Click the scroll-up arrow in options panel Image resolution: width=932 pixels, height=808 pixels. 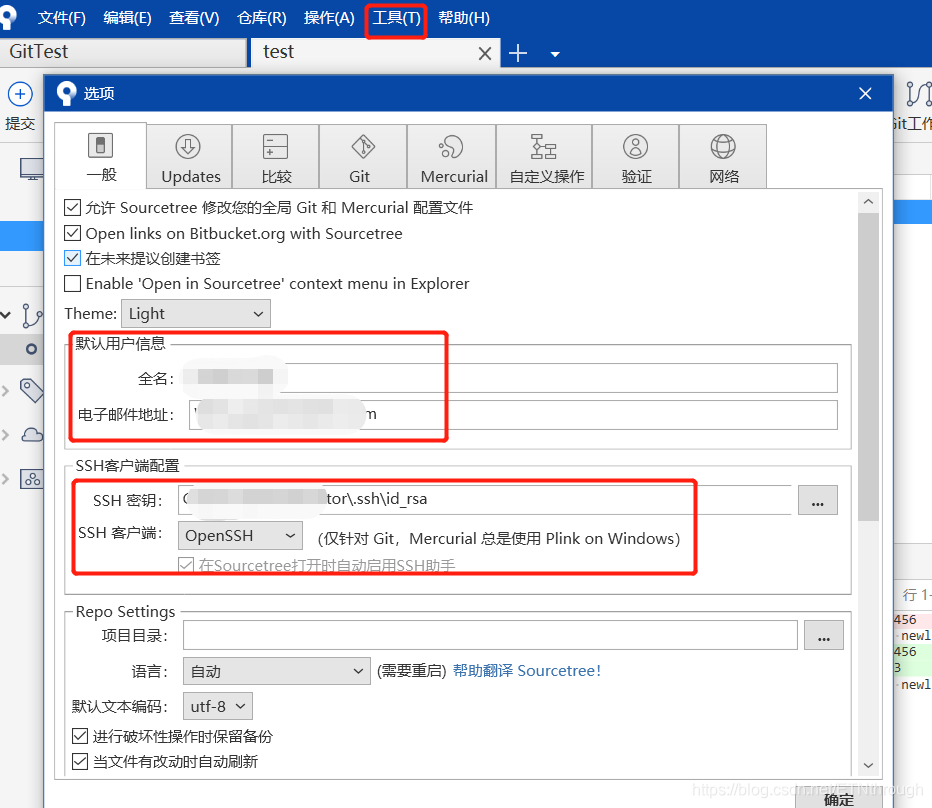coord(868,202)
